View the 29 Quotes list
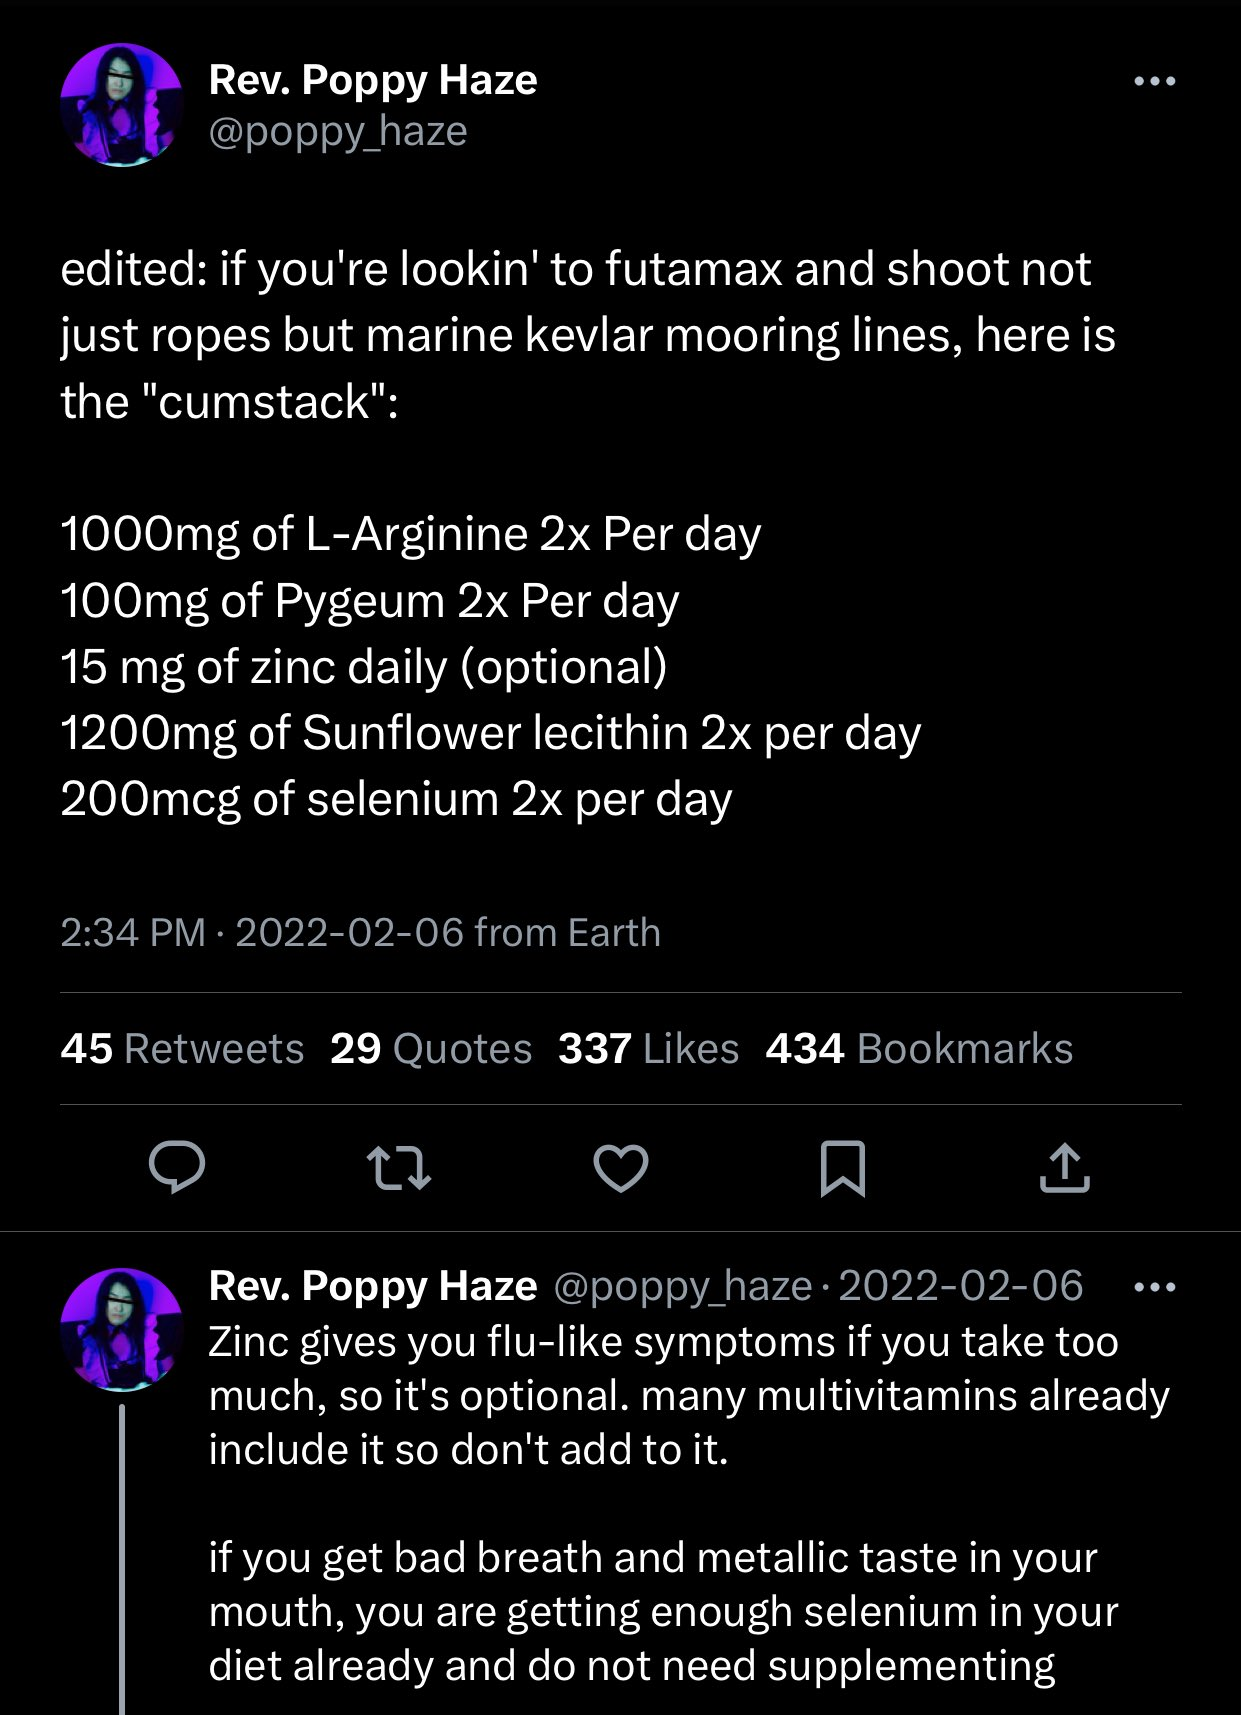This screenshot has height=1715, width=1241. pyautogui.click(x=431, y=1049)
